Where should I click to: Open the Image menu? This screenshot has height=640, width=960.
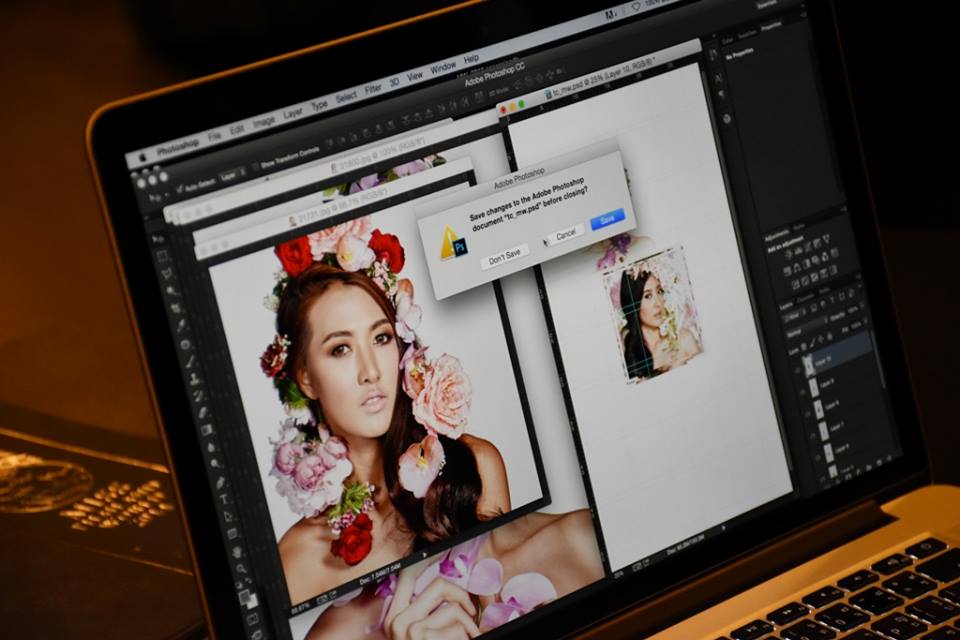pos(264,122)
